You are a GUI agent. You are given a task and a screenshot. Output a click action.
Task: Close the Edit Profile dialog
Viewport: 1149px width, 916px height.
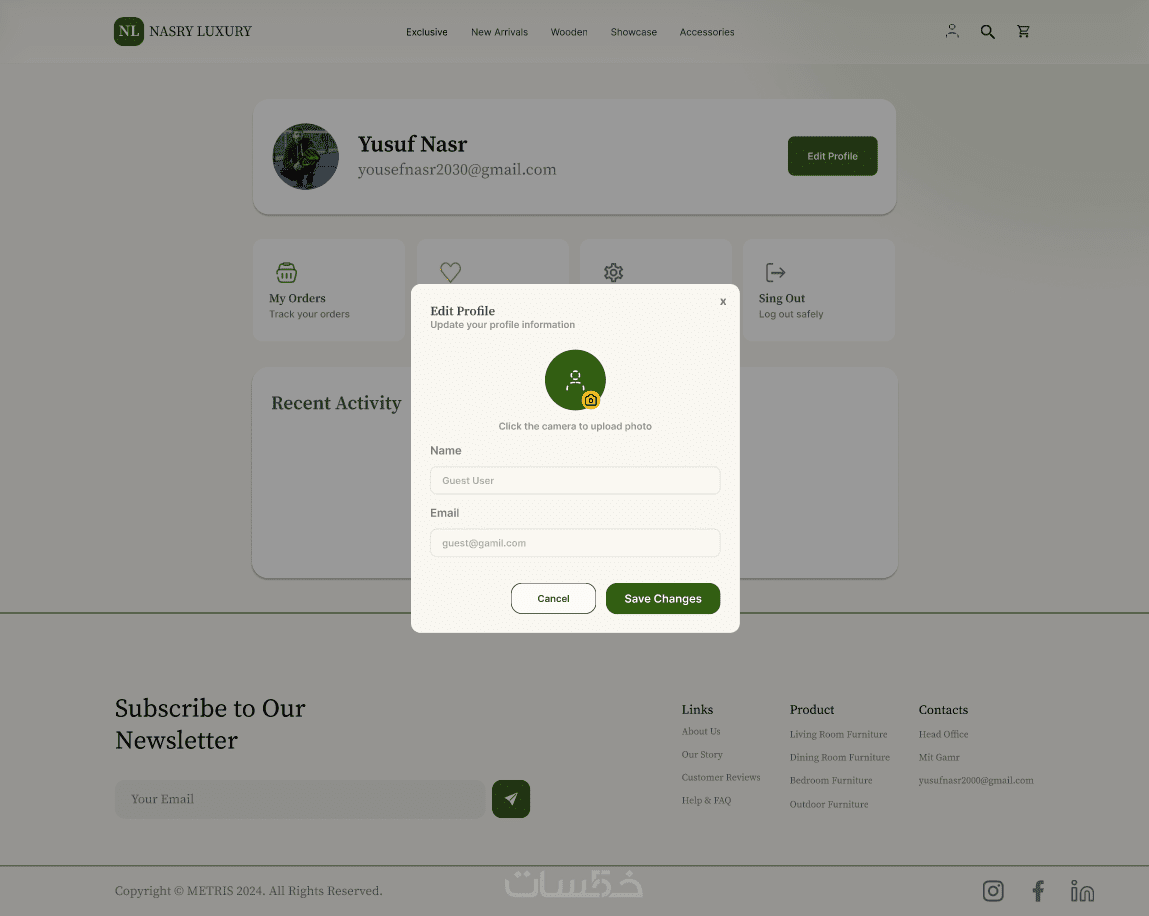point(723,301)
